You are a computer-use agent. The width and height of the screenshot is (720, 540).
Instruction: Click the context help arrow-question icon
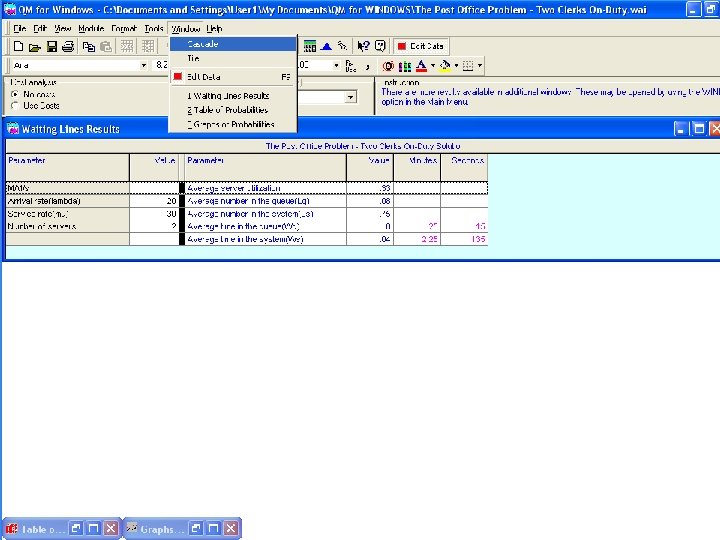tap(363, 46)
